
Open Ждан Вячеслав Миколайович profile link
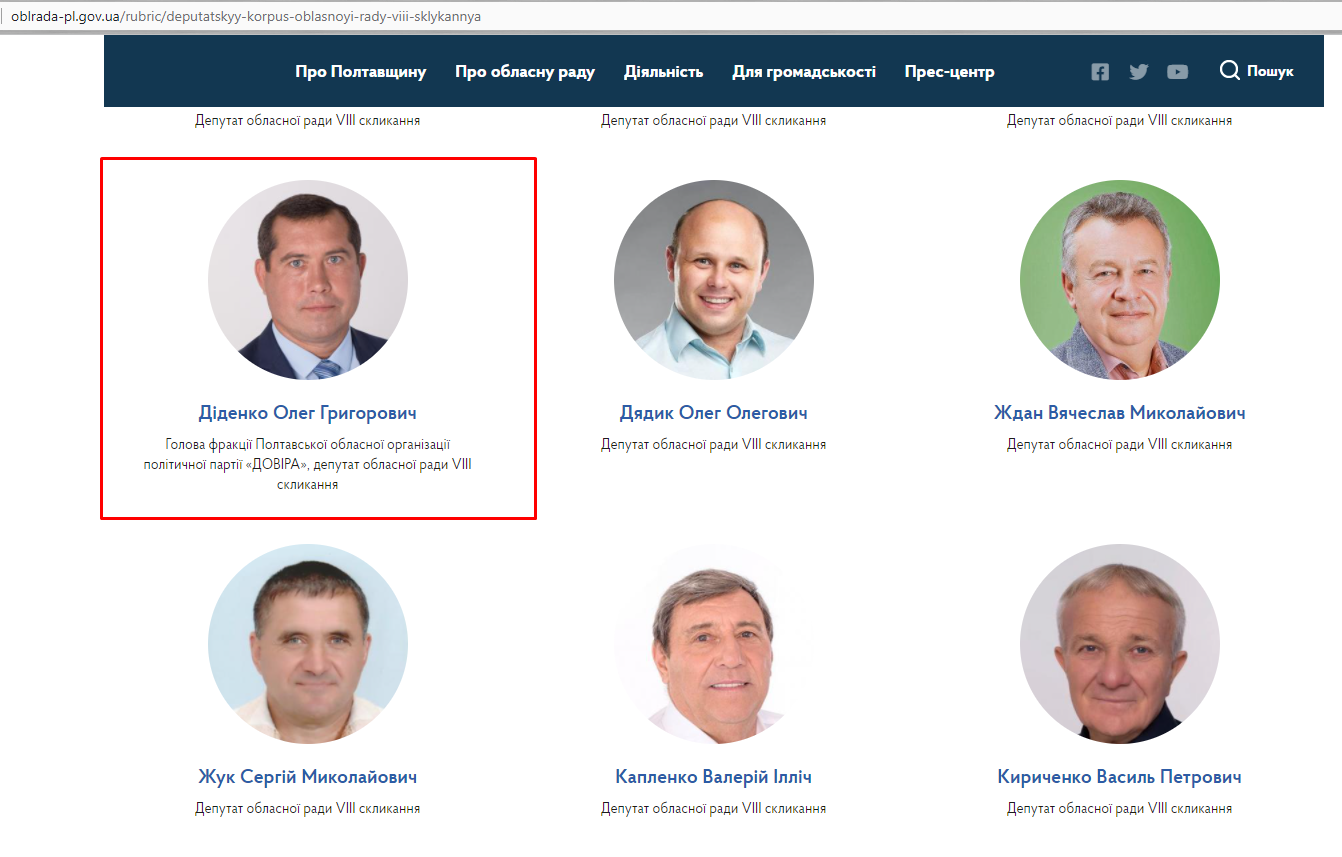pos(1120,413)
